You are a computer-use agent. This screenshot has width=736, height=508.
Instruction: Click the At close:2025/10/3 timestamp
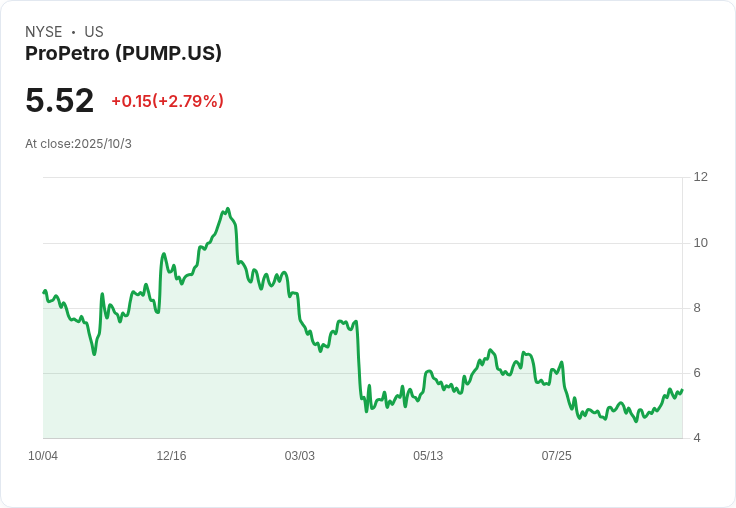[x=78, y=144]
